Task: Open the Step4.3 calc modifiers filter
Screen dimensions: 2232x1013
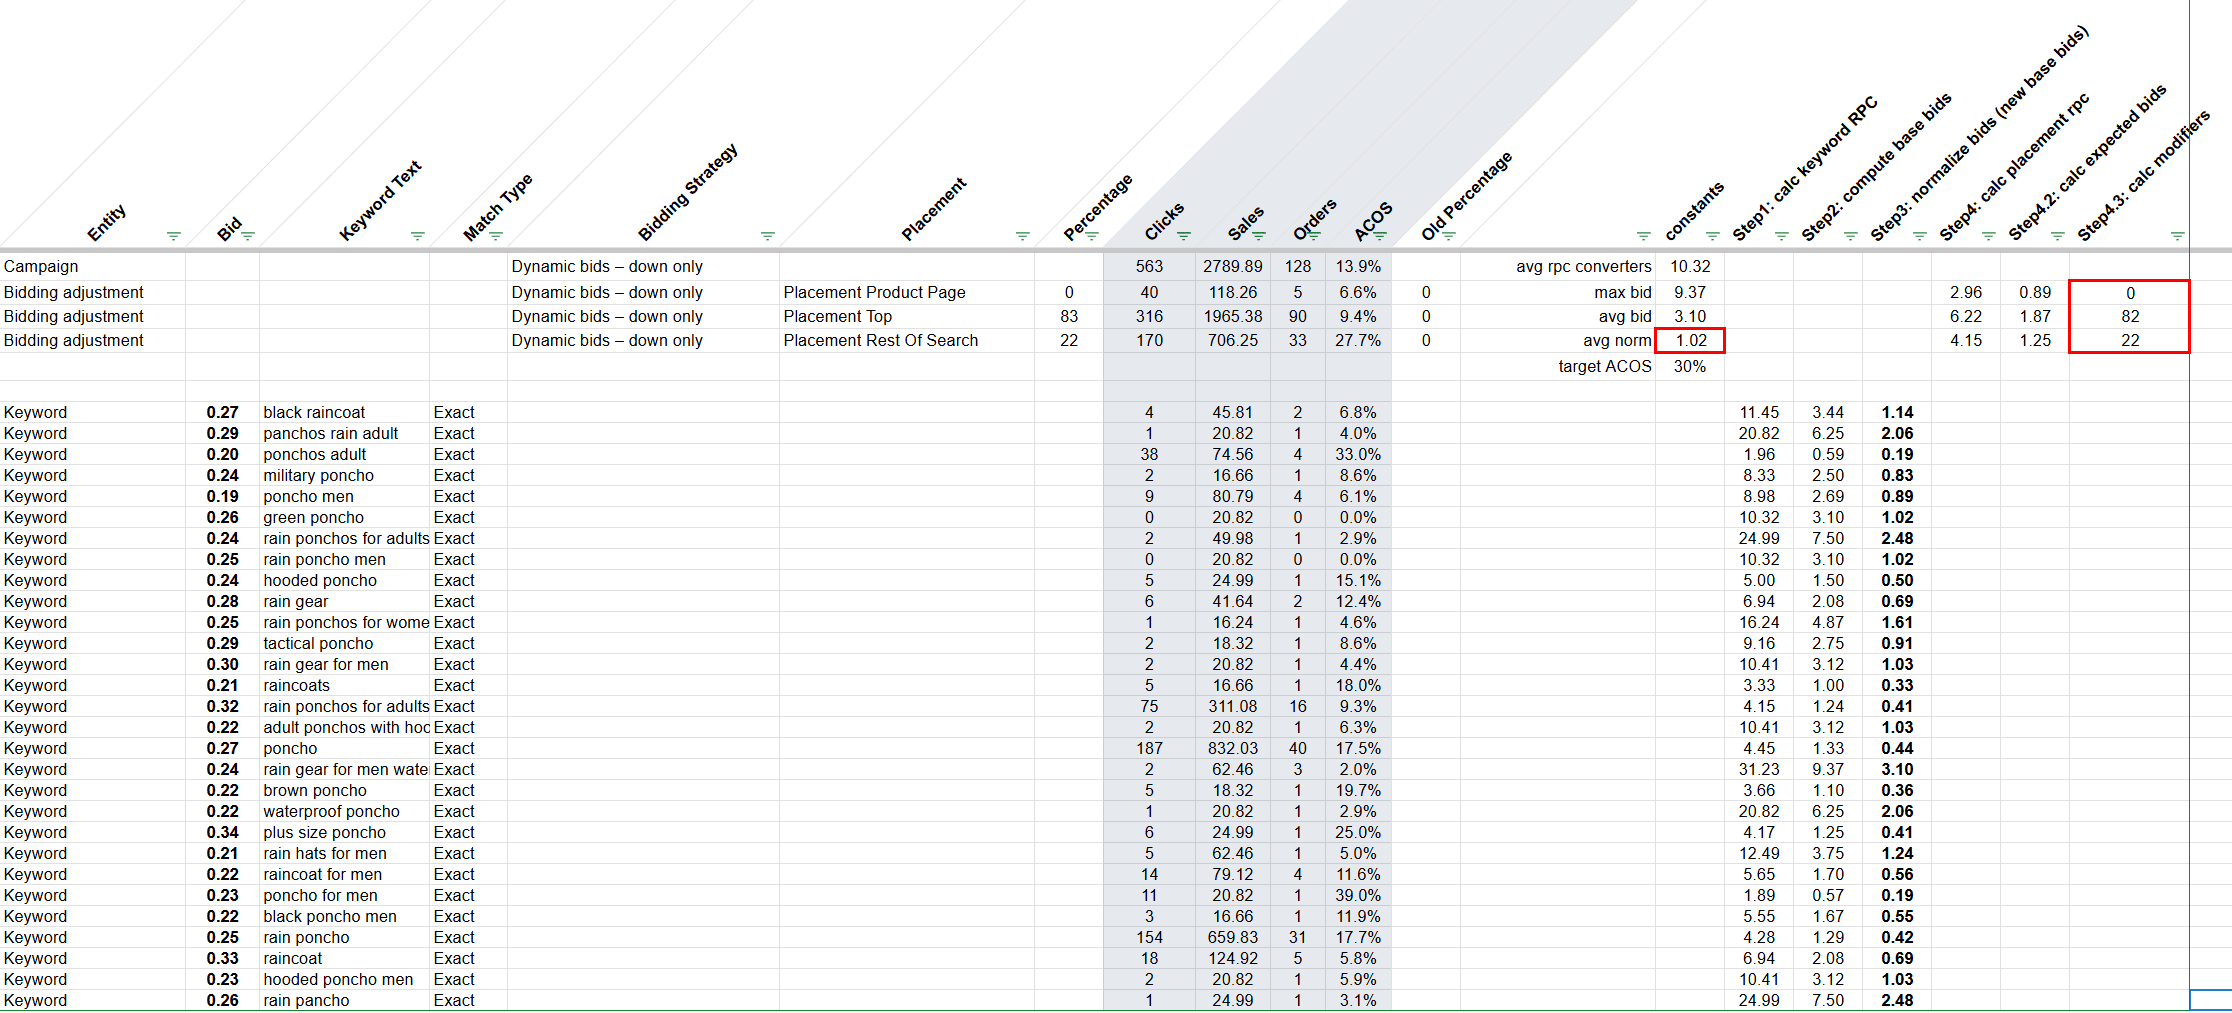Action: pyautogui.click(x=2177, y=236)
